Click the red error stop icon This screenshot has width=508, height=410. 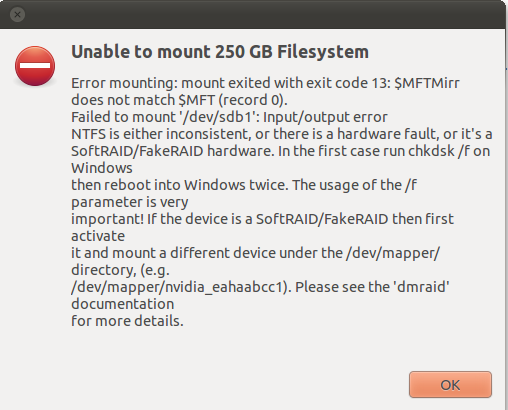point(35,66)
